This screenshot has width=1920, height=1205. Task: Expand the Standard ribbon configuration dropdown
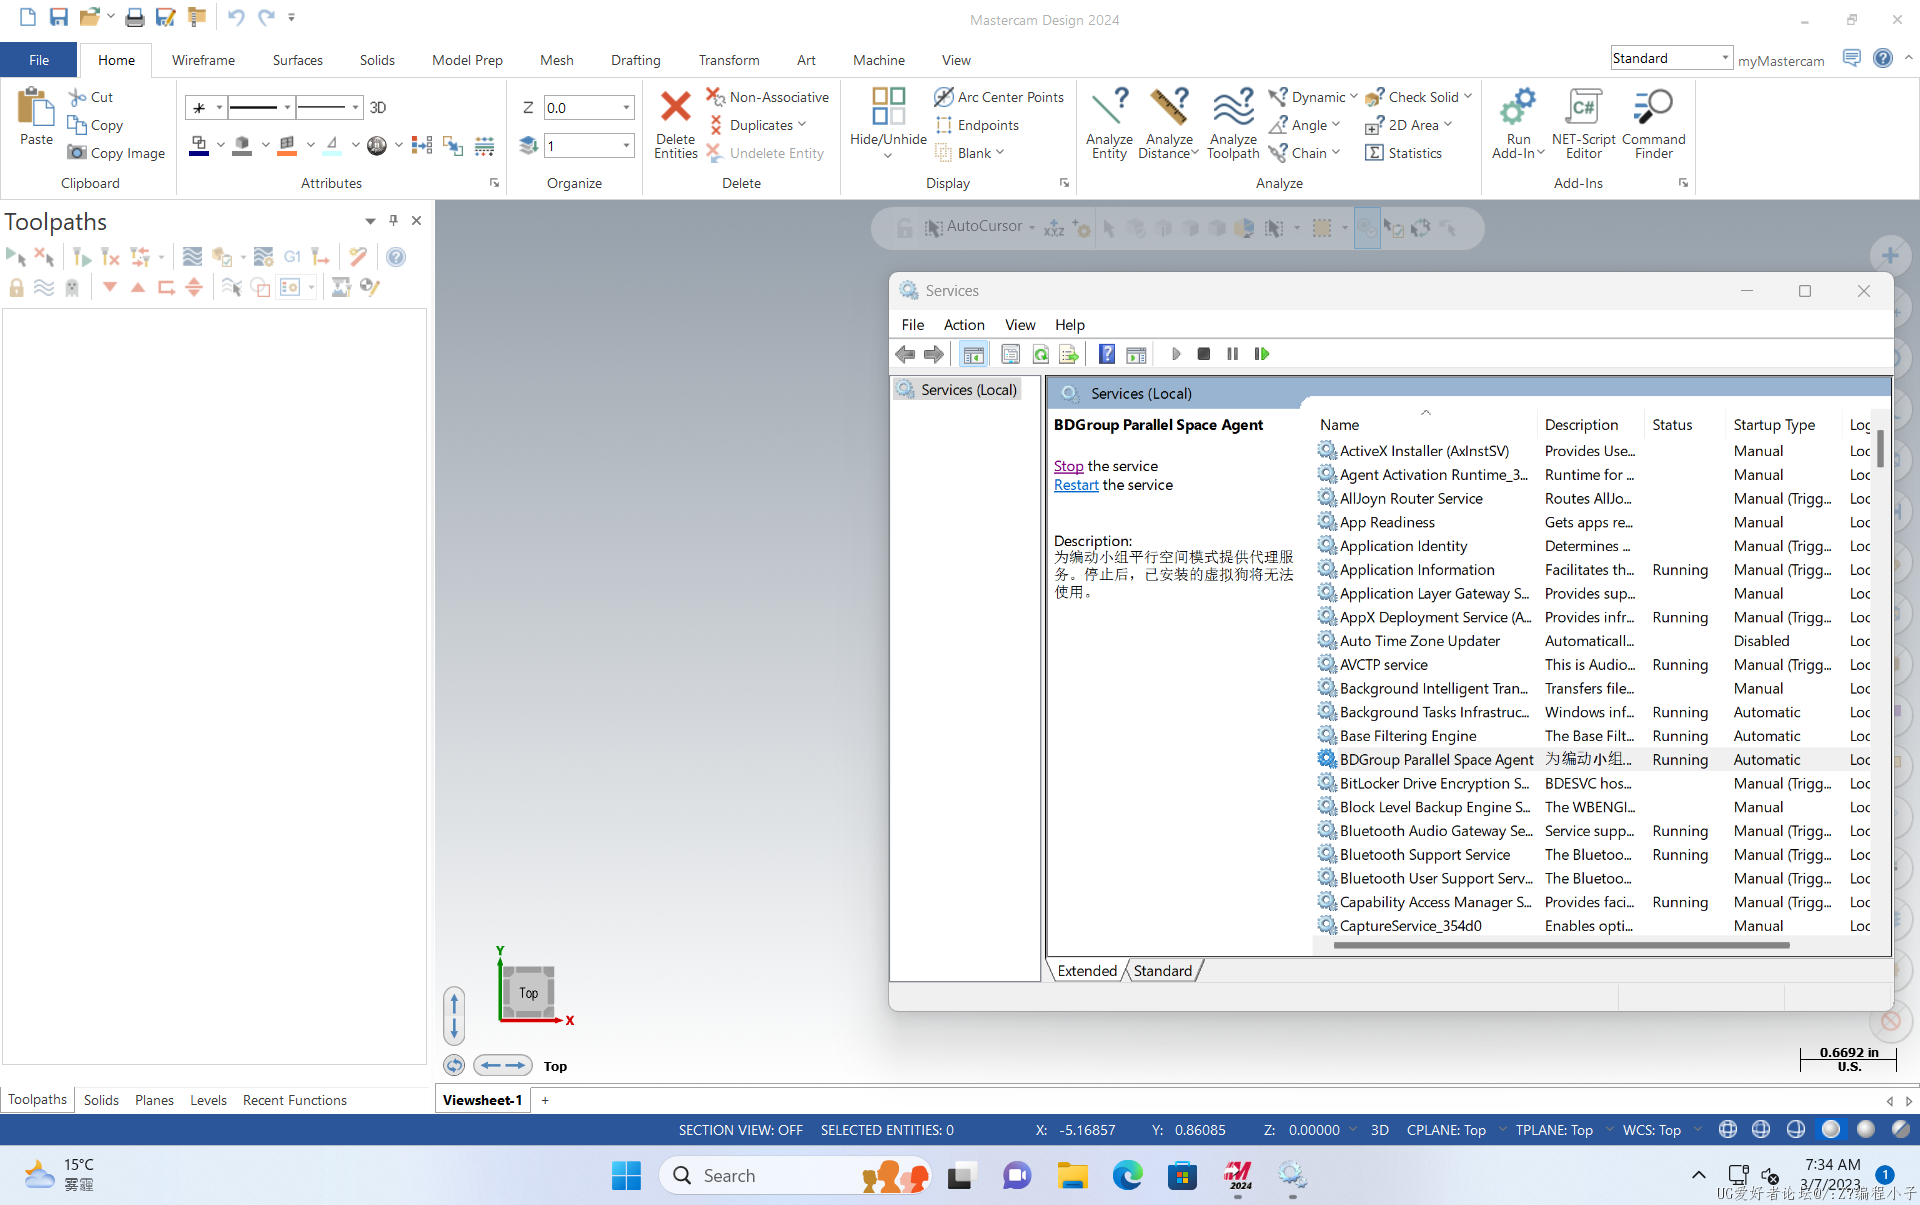(1725, 58)
